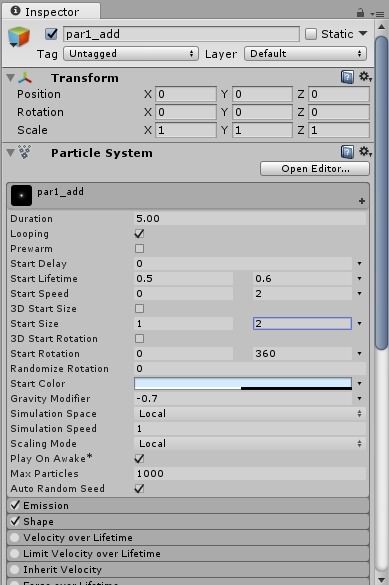Click the scrollbar up arrow

pos(382,27)
